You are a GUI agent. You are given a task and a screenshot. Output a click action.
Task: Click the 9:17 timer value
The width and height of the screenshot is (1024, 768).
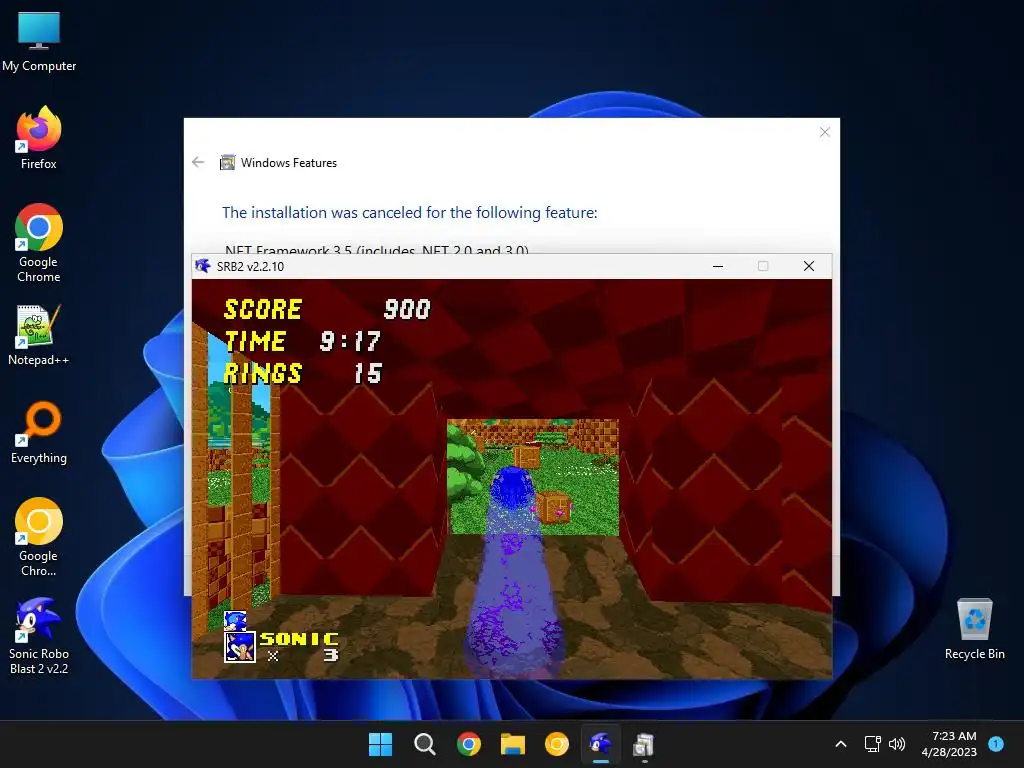pyautogui.click(x=350, y=341)
